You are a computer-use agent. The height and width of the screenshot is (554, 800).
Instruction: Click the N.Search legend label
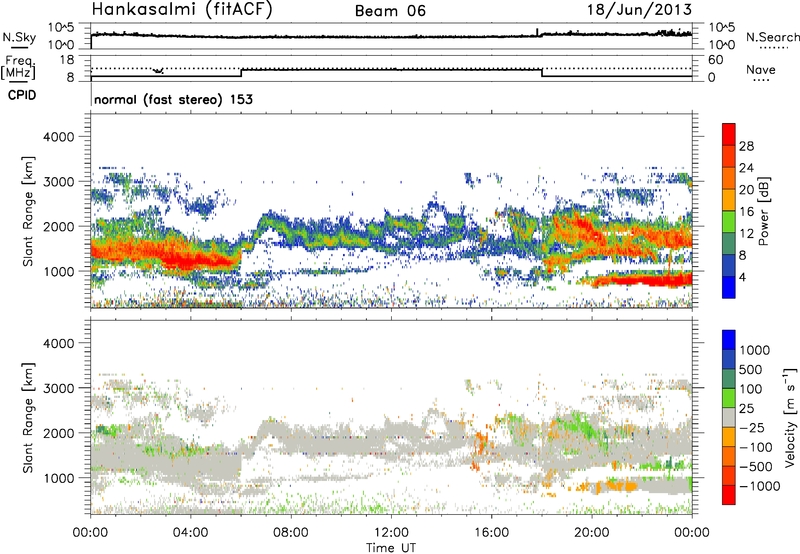772,37
